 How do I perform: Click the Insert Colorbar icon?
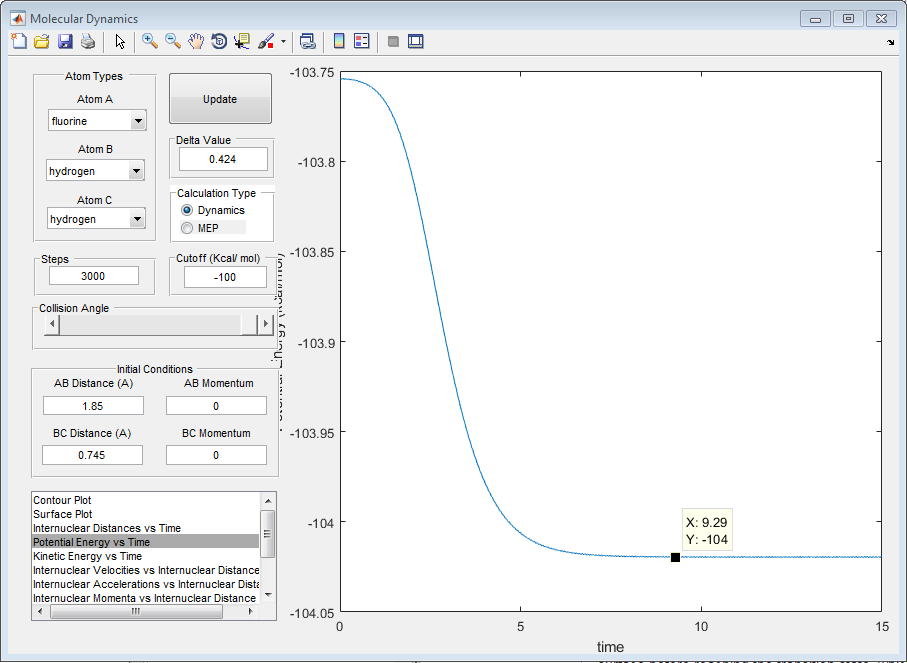click(x=339, y=41)
